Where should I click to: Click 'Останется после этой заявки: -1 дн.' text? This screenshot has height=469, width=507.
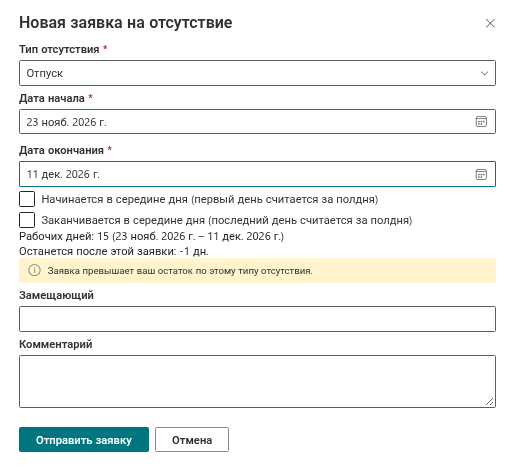click(114, 251)
